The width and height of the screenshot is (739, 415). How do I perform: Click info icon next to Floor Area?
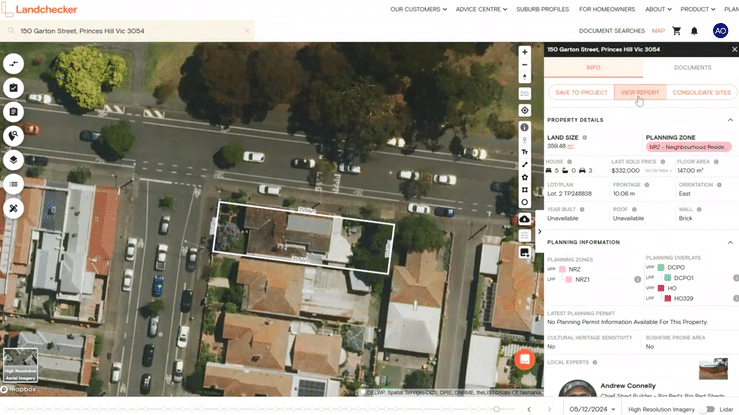point(716,162)
